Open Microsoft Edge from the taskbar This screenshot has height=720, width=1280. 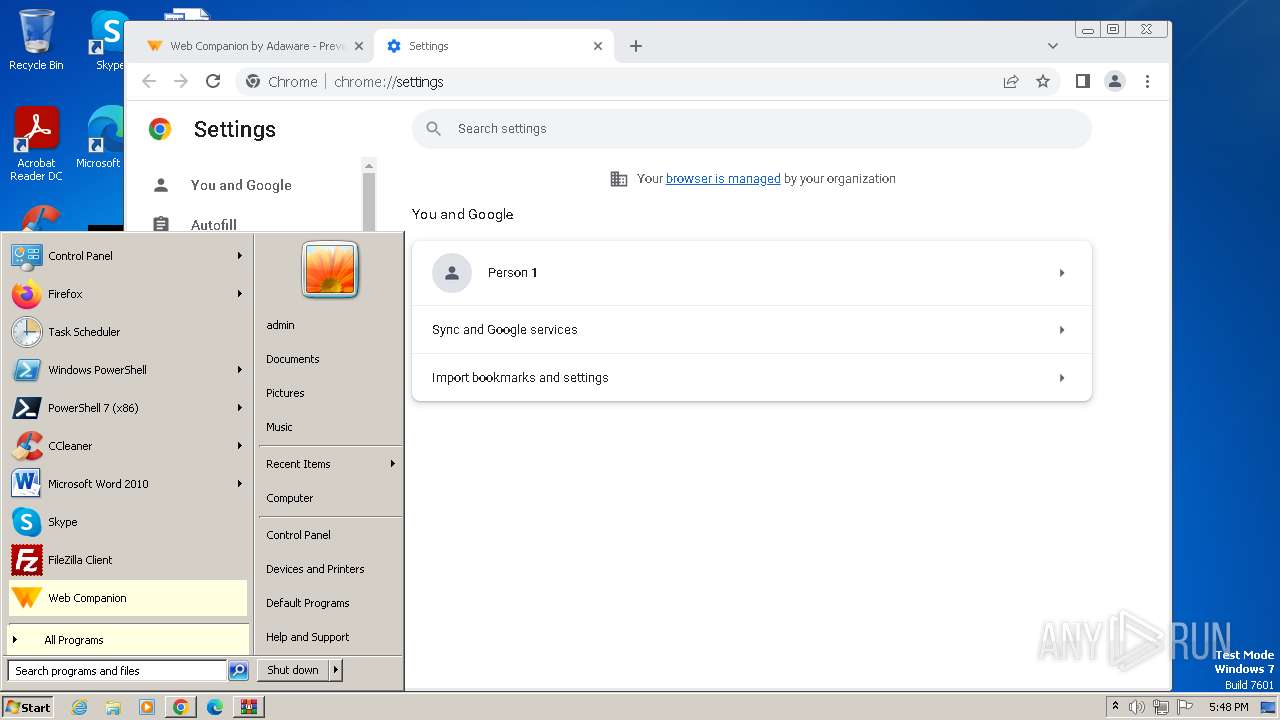click(215, 707)
